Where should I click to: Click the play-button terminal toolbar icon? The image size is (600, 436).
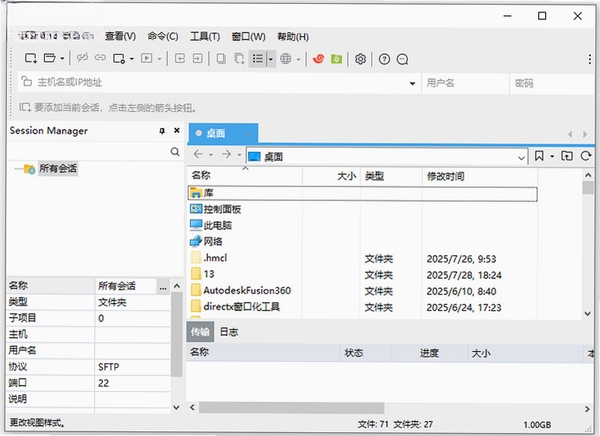(x=147, y=59)
